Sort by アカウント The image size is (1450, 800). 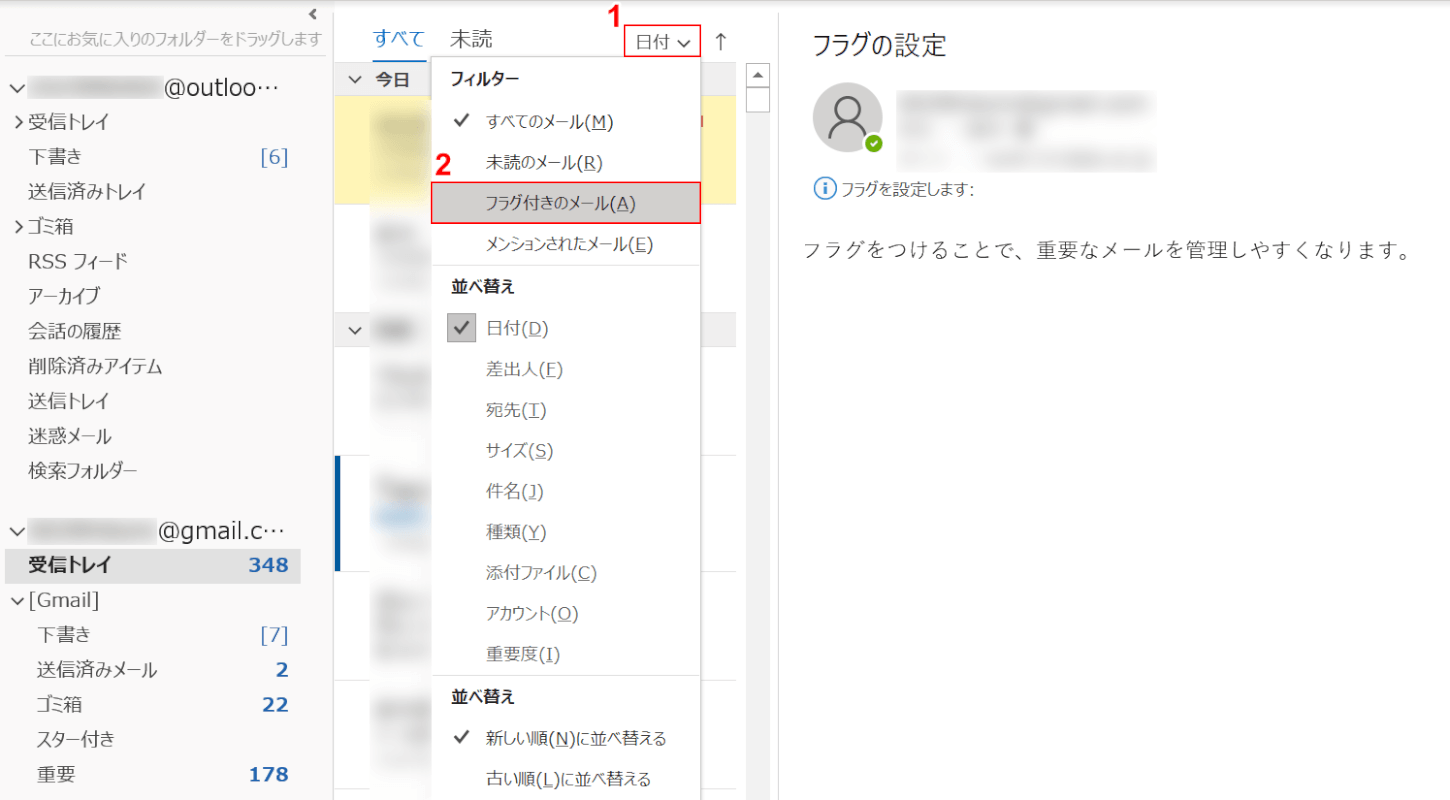pos(566,613)
